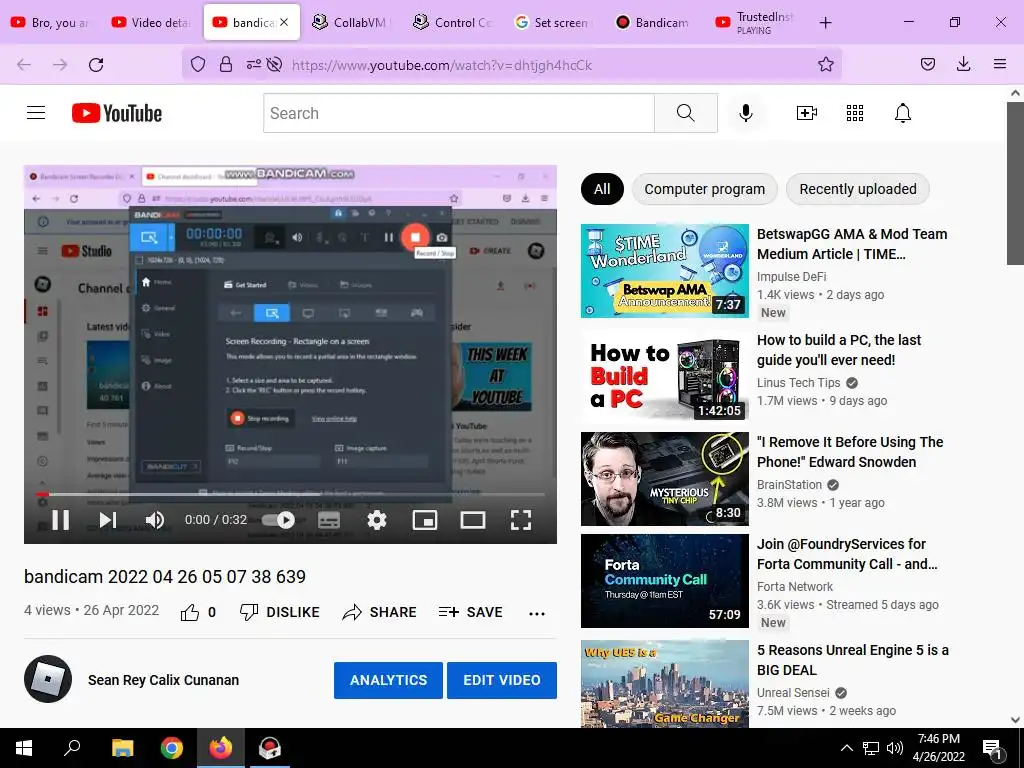Close the current bandicam browser tab
1024x768 pixels.
pyautogui.click(x=284, y=22)
